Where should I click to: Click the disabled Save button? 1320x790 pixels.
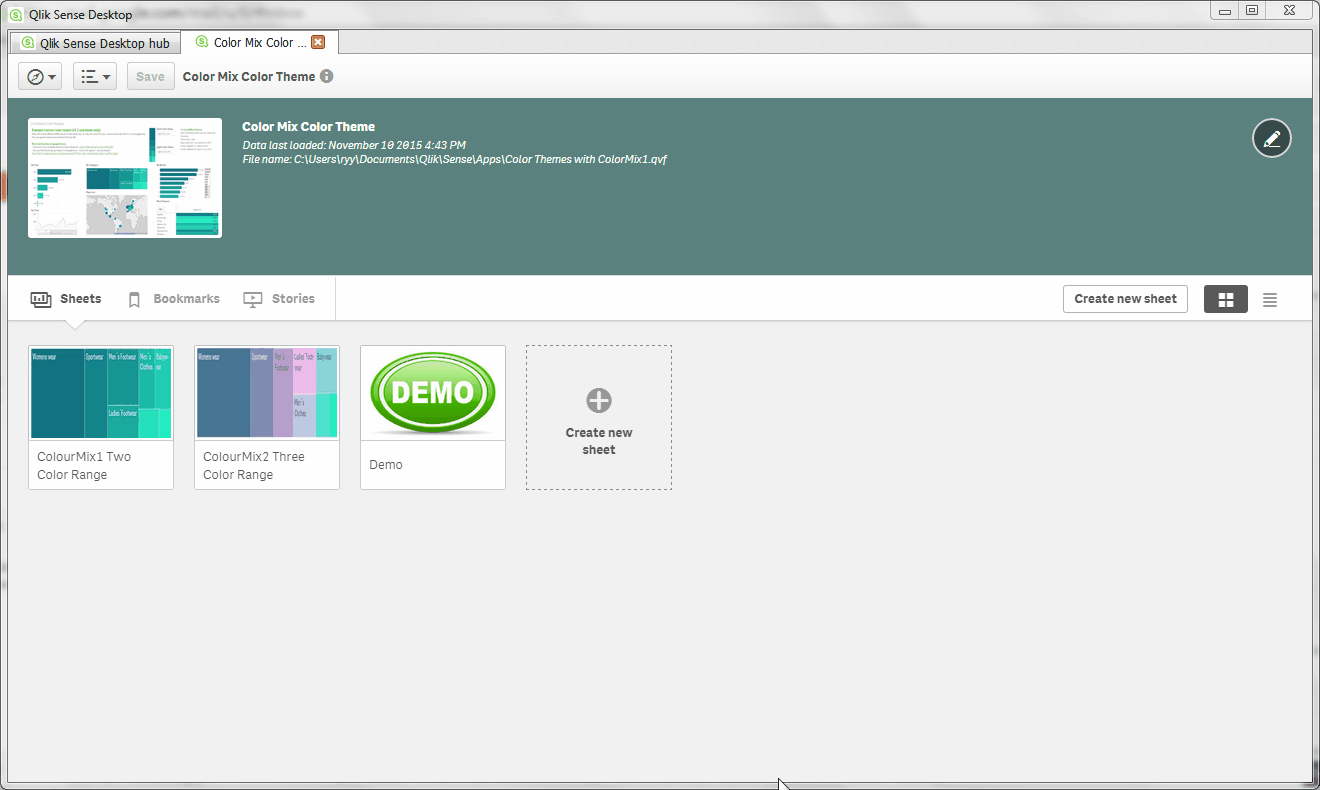coord(150,77)
